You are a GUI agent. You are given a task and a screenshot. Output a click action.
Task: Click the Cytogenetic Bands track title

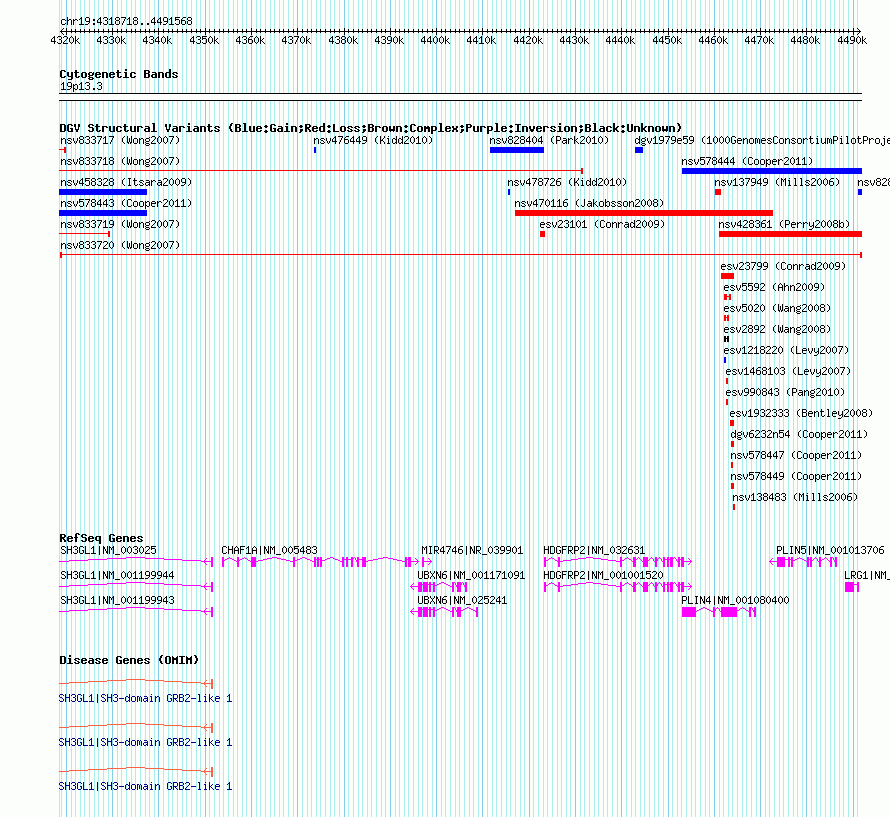[119, 74]
